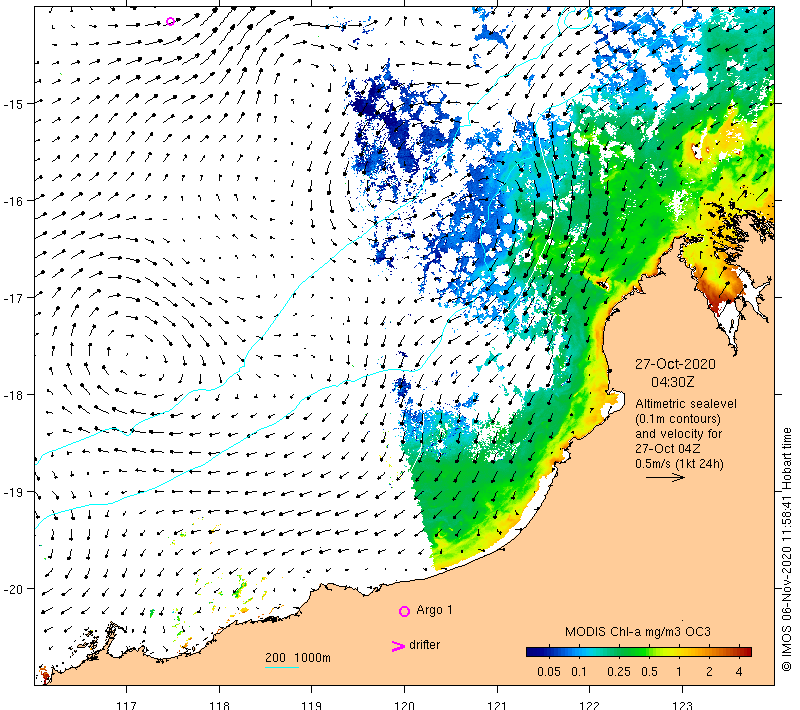Click the 'drifter' legend label

coord(424,645)
